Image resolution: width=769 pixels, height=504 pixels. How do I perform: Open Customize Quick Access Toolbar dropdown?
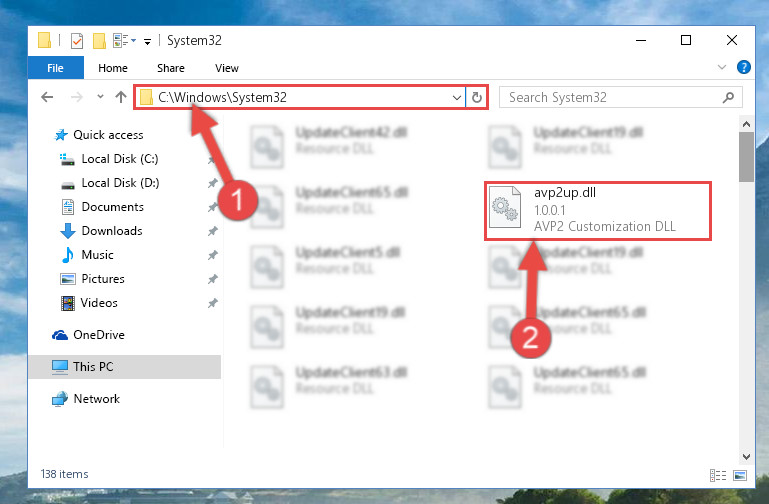(x=147, y=42)
